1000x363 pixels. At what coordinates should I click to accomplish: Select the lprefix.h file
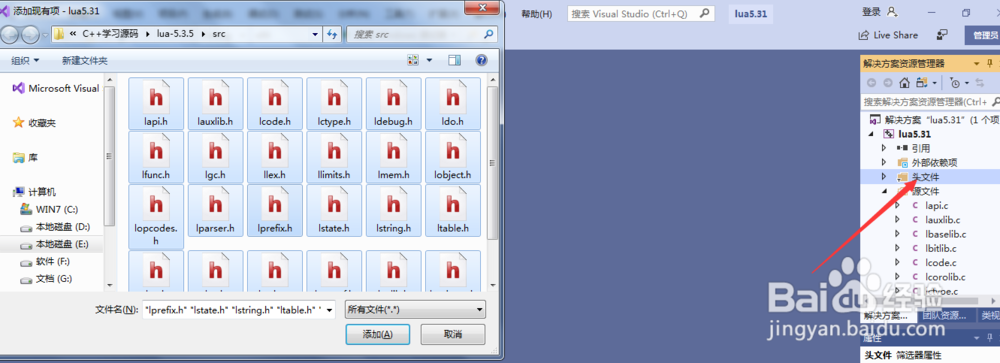point(275,211)
